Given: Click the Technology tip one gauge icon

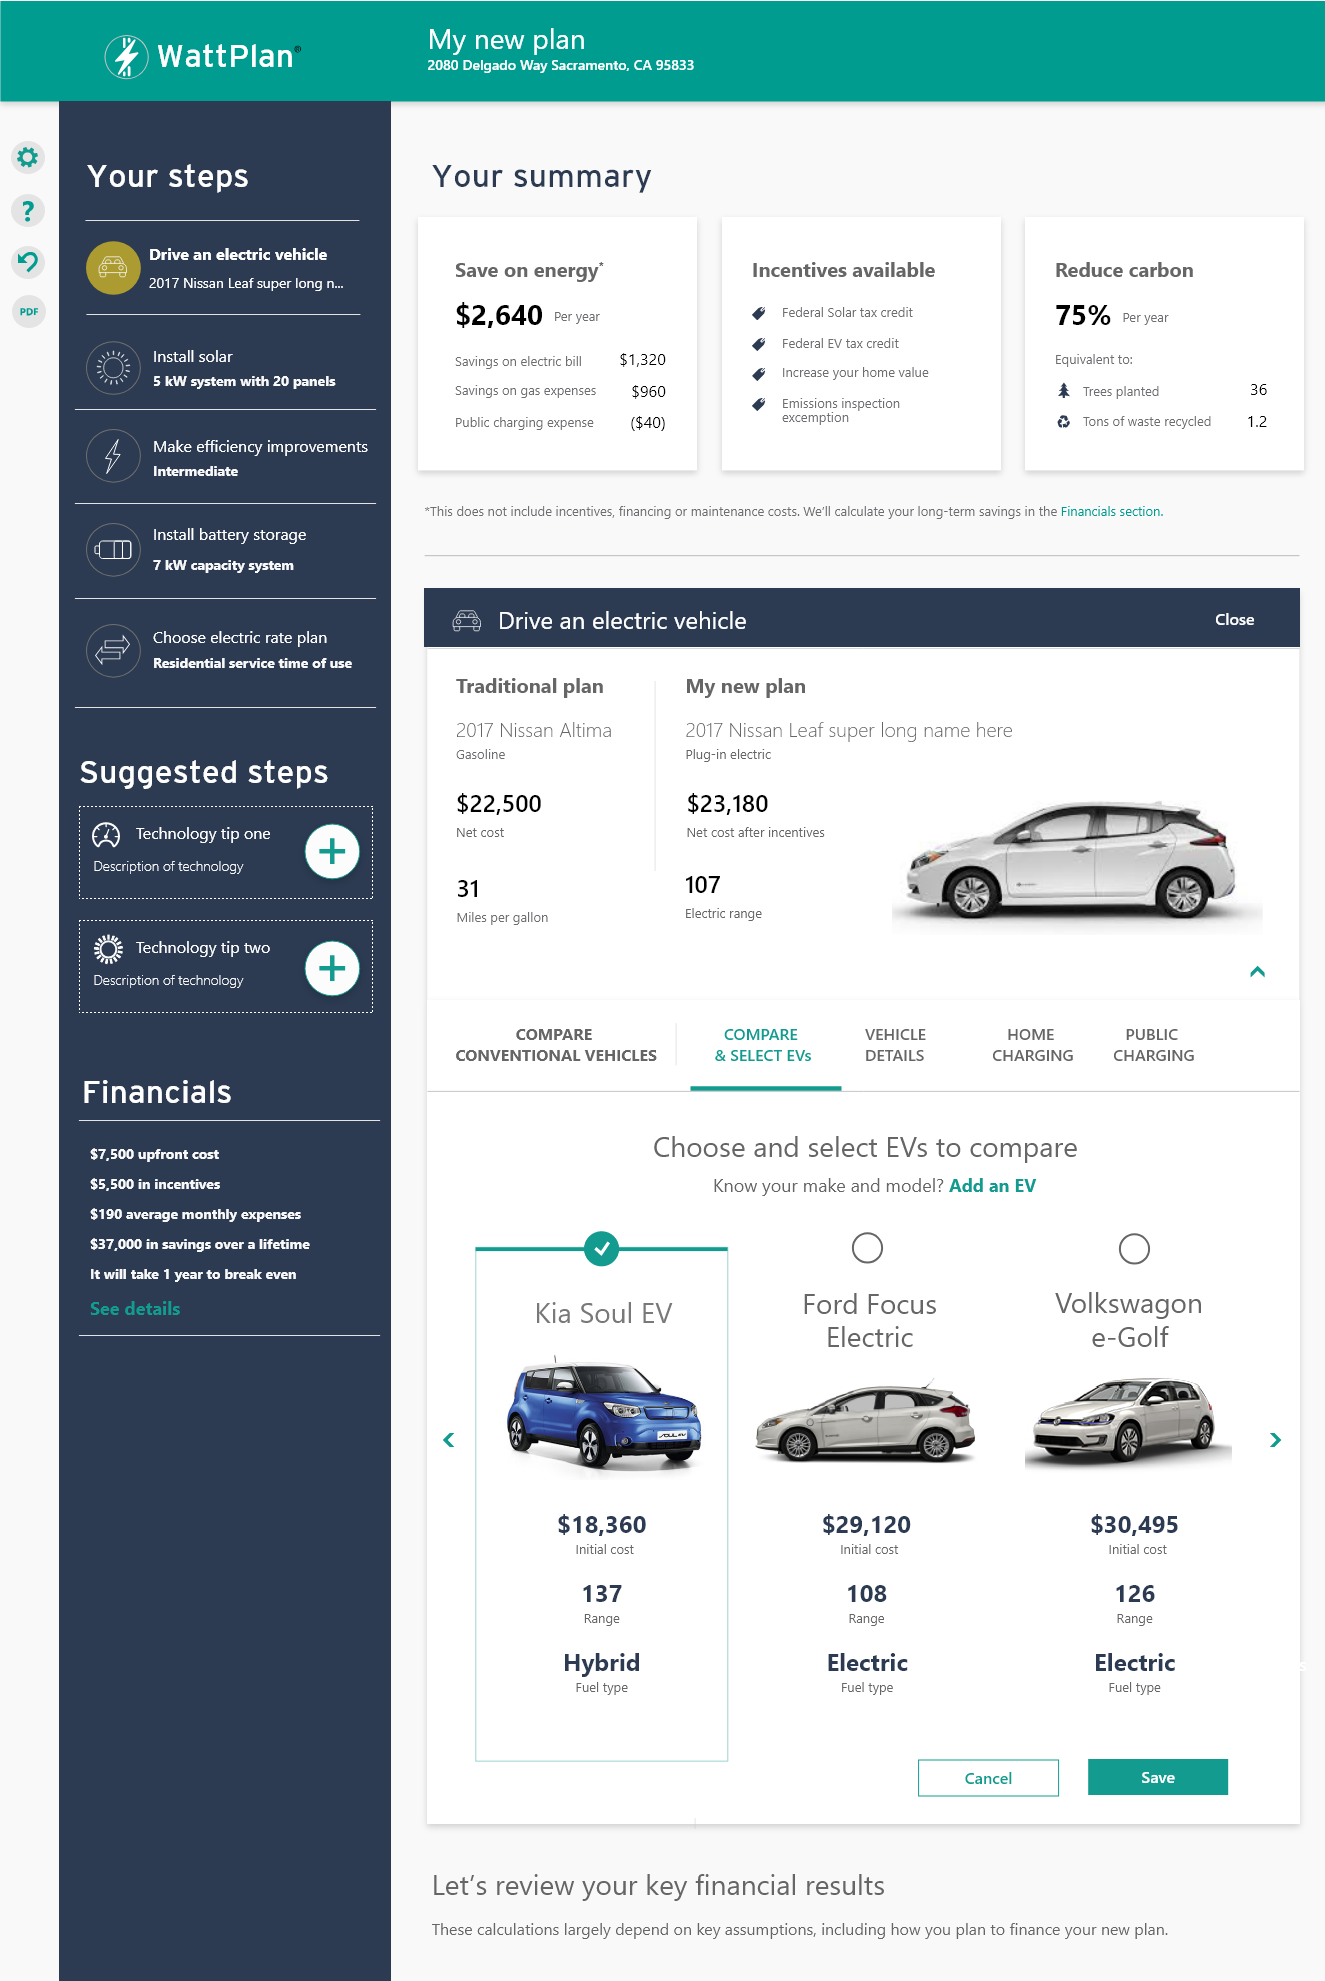Looking at the screenshot, I should [x=106, y=835].
